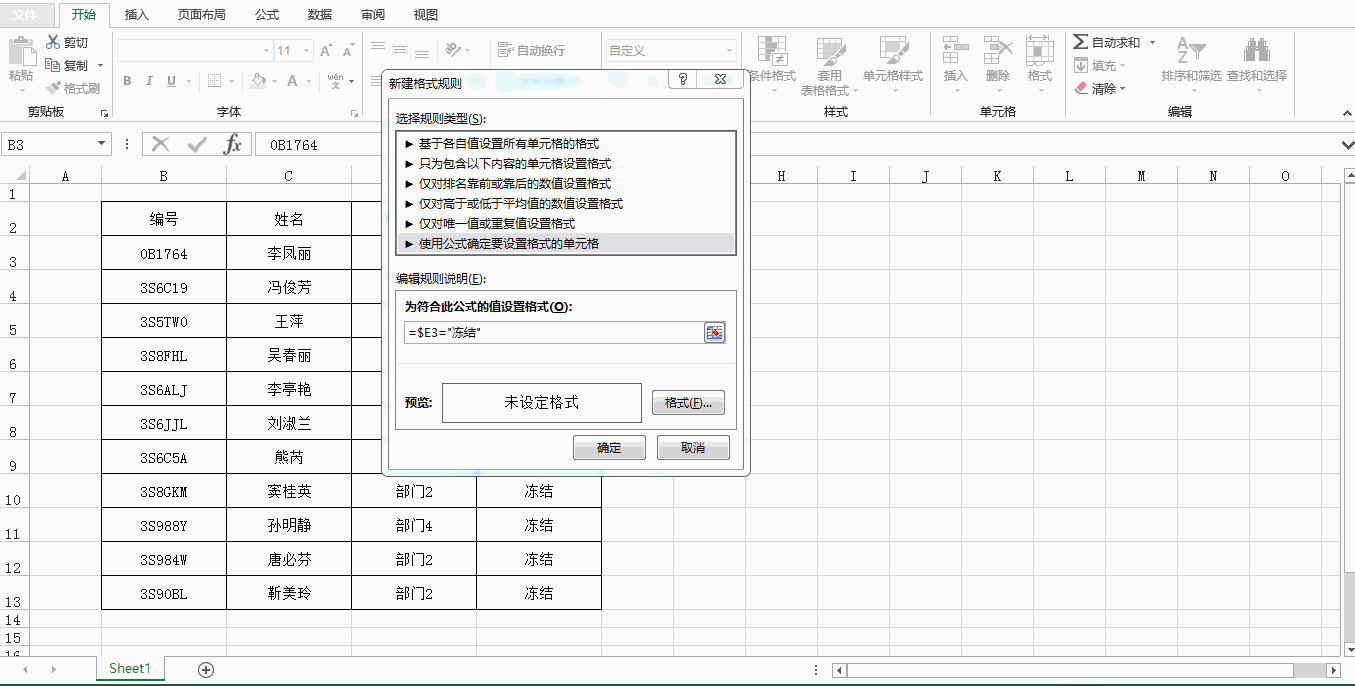Click the Font Color A icon
This screenshot has height=686, width=1355.
293,81
